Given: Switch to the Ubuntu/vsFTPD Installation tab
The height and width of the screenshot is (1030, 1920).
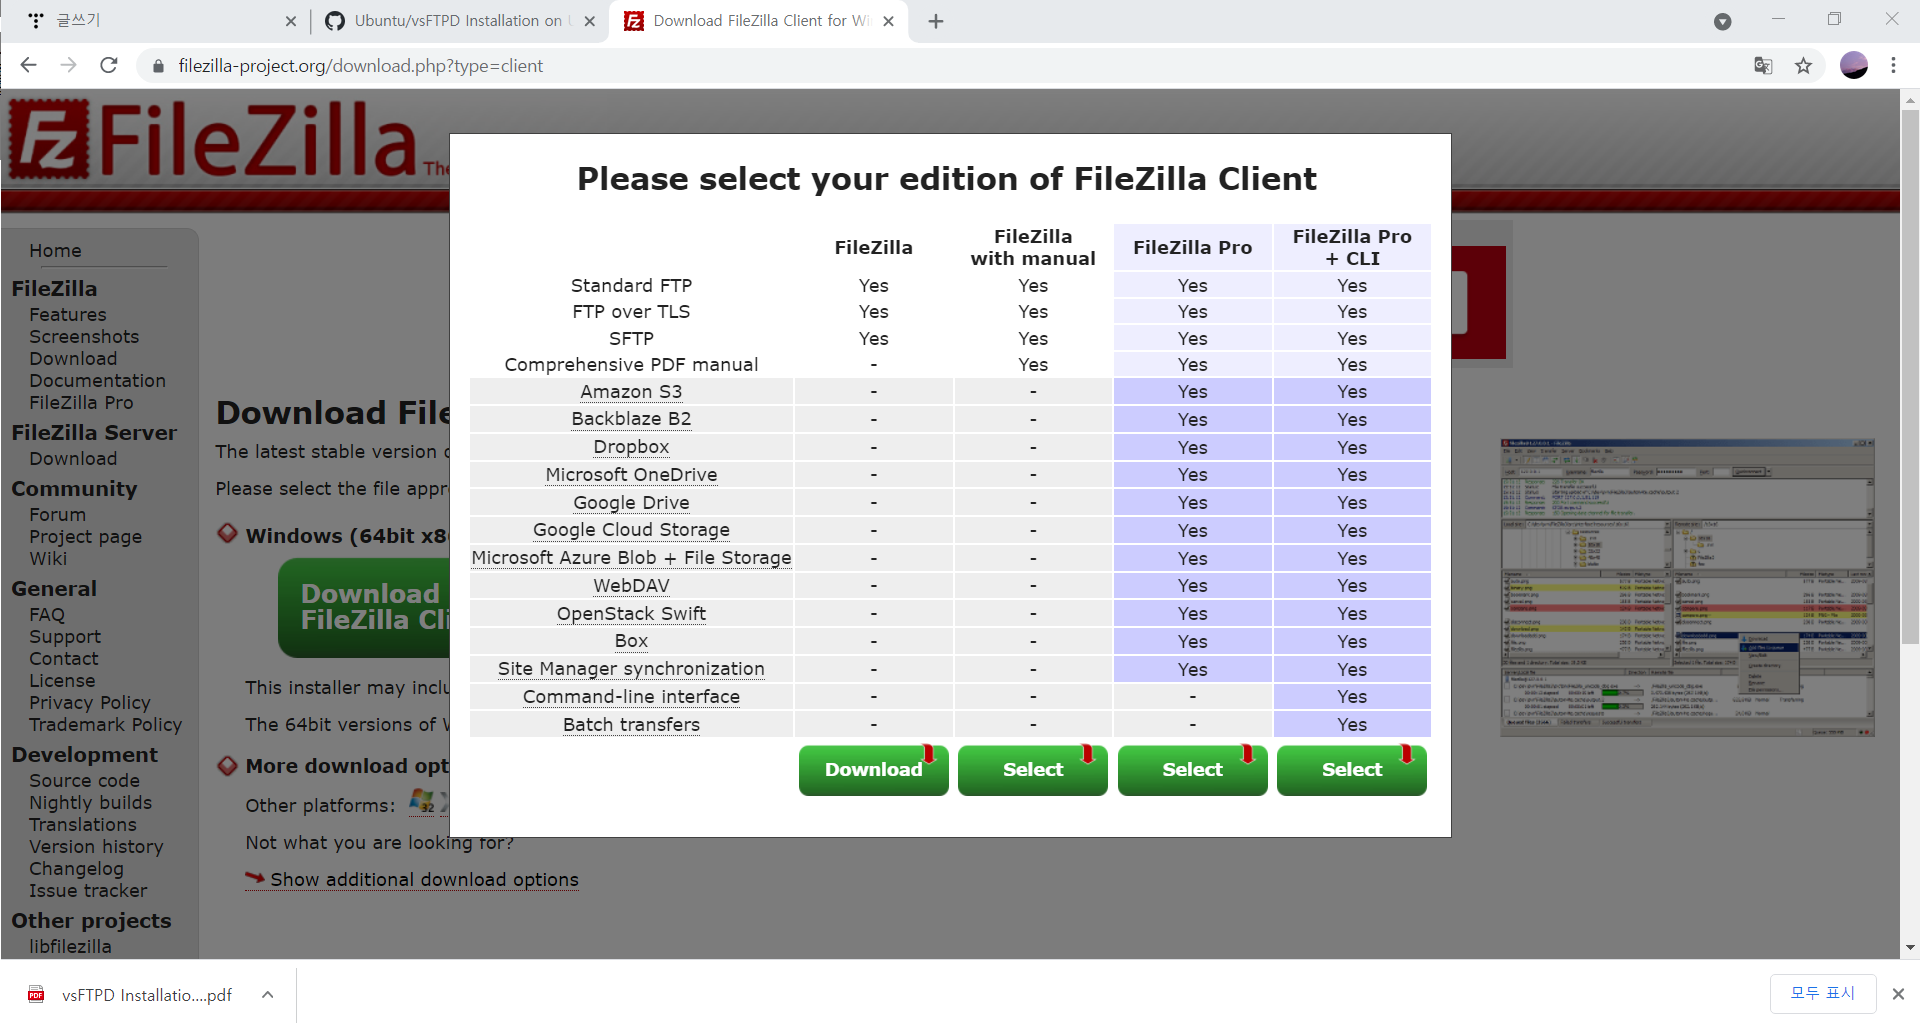Looking at the screenshot, I should pyautogui.click(x=458, y=21).
